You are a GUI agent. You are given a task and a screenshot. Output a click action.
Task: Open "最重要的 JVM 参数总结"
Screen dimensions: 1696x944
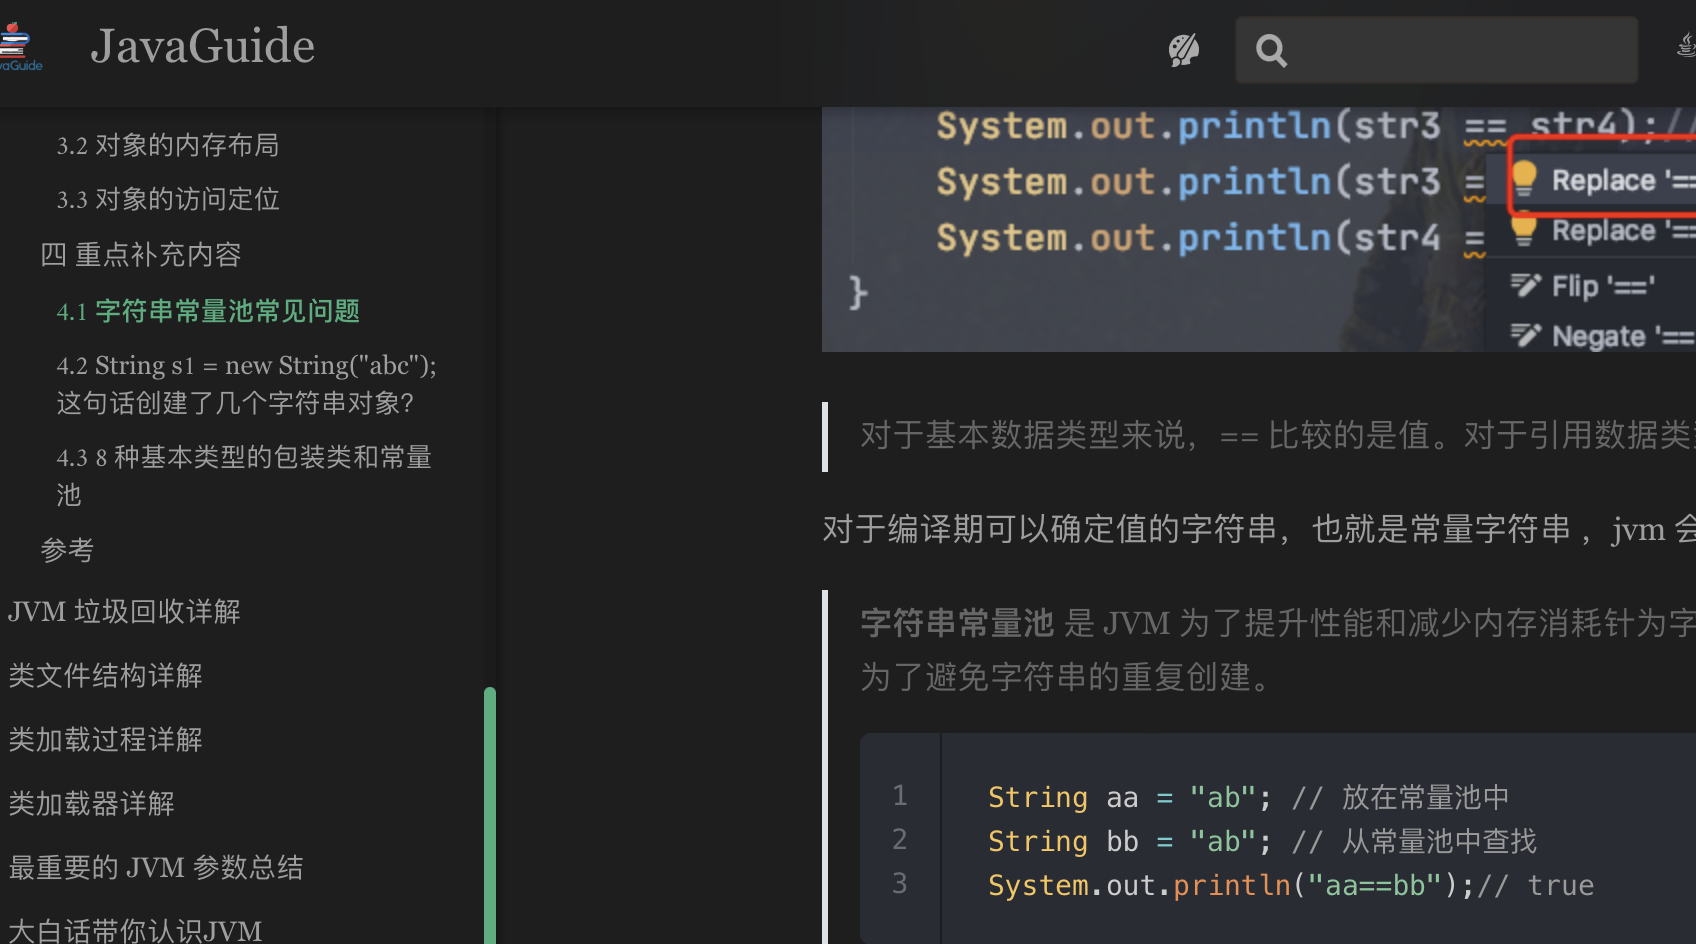[156, 868]
